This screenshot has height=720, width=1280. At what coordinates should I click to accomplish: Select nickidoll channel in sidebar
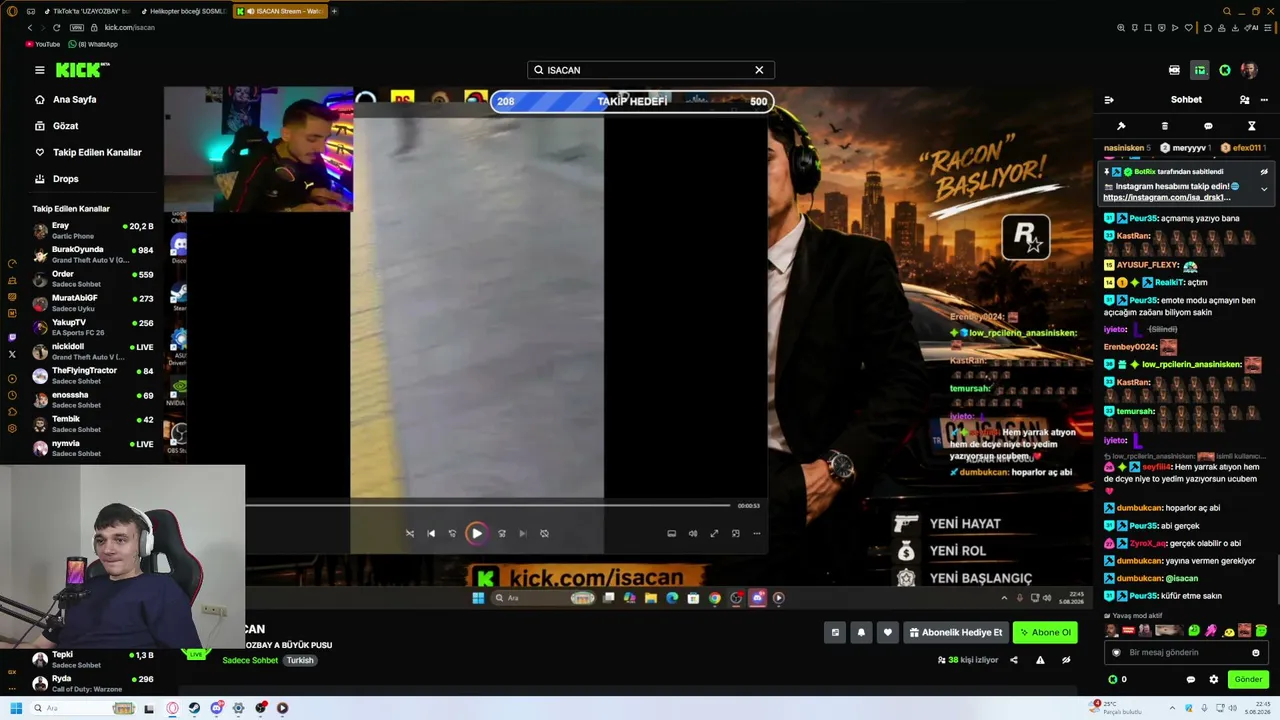[93, 351]
